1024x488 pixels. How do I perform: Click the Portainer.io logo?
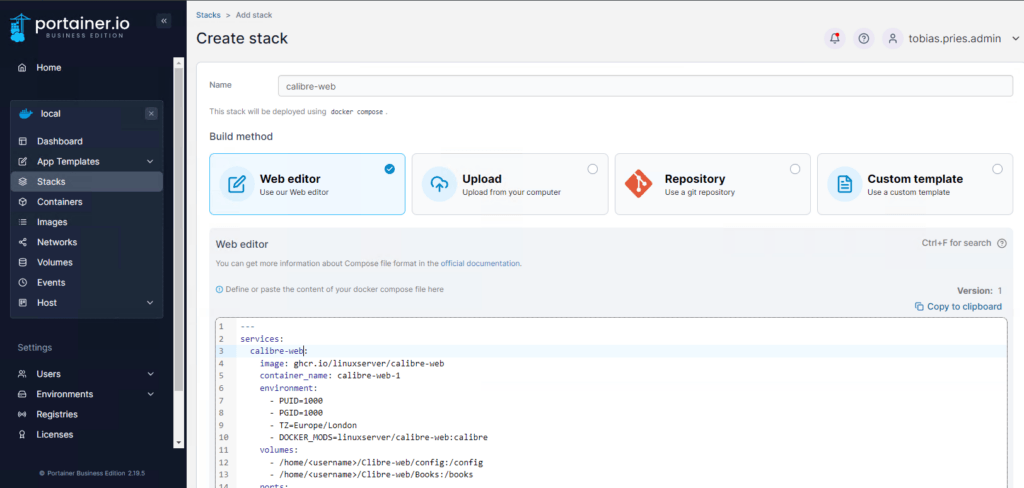point(70,26)
